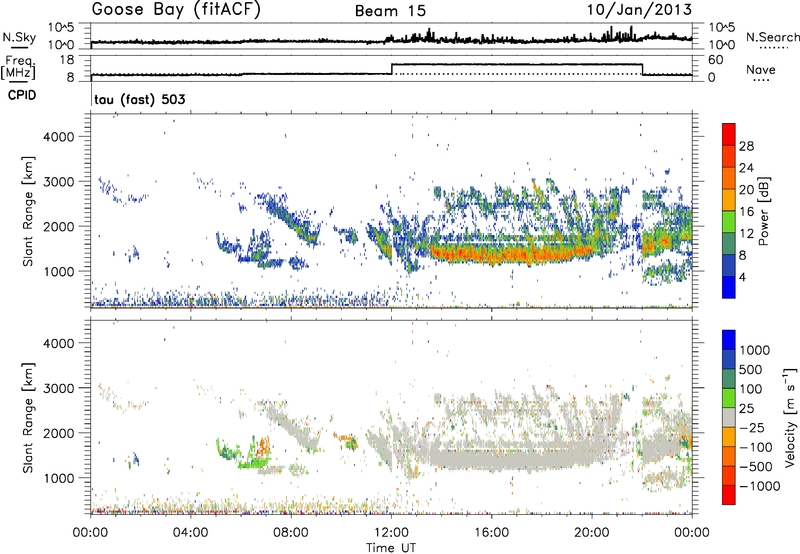Click the strong orange backscatter band in power panel
This screenshot has height=554, width=800.
click(x=510, y=253)
